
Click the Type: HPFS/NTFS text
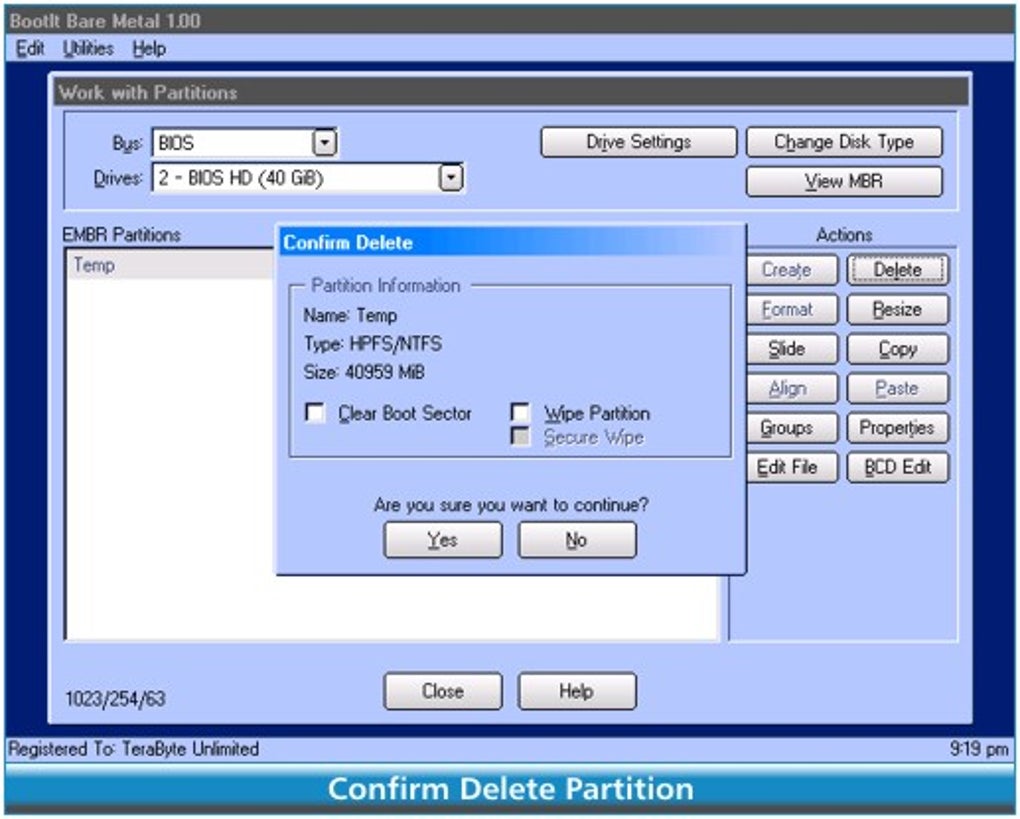coord(373,343)
